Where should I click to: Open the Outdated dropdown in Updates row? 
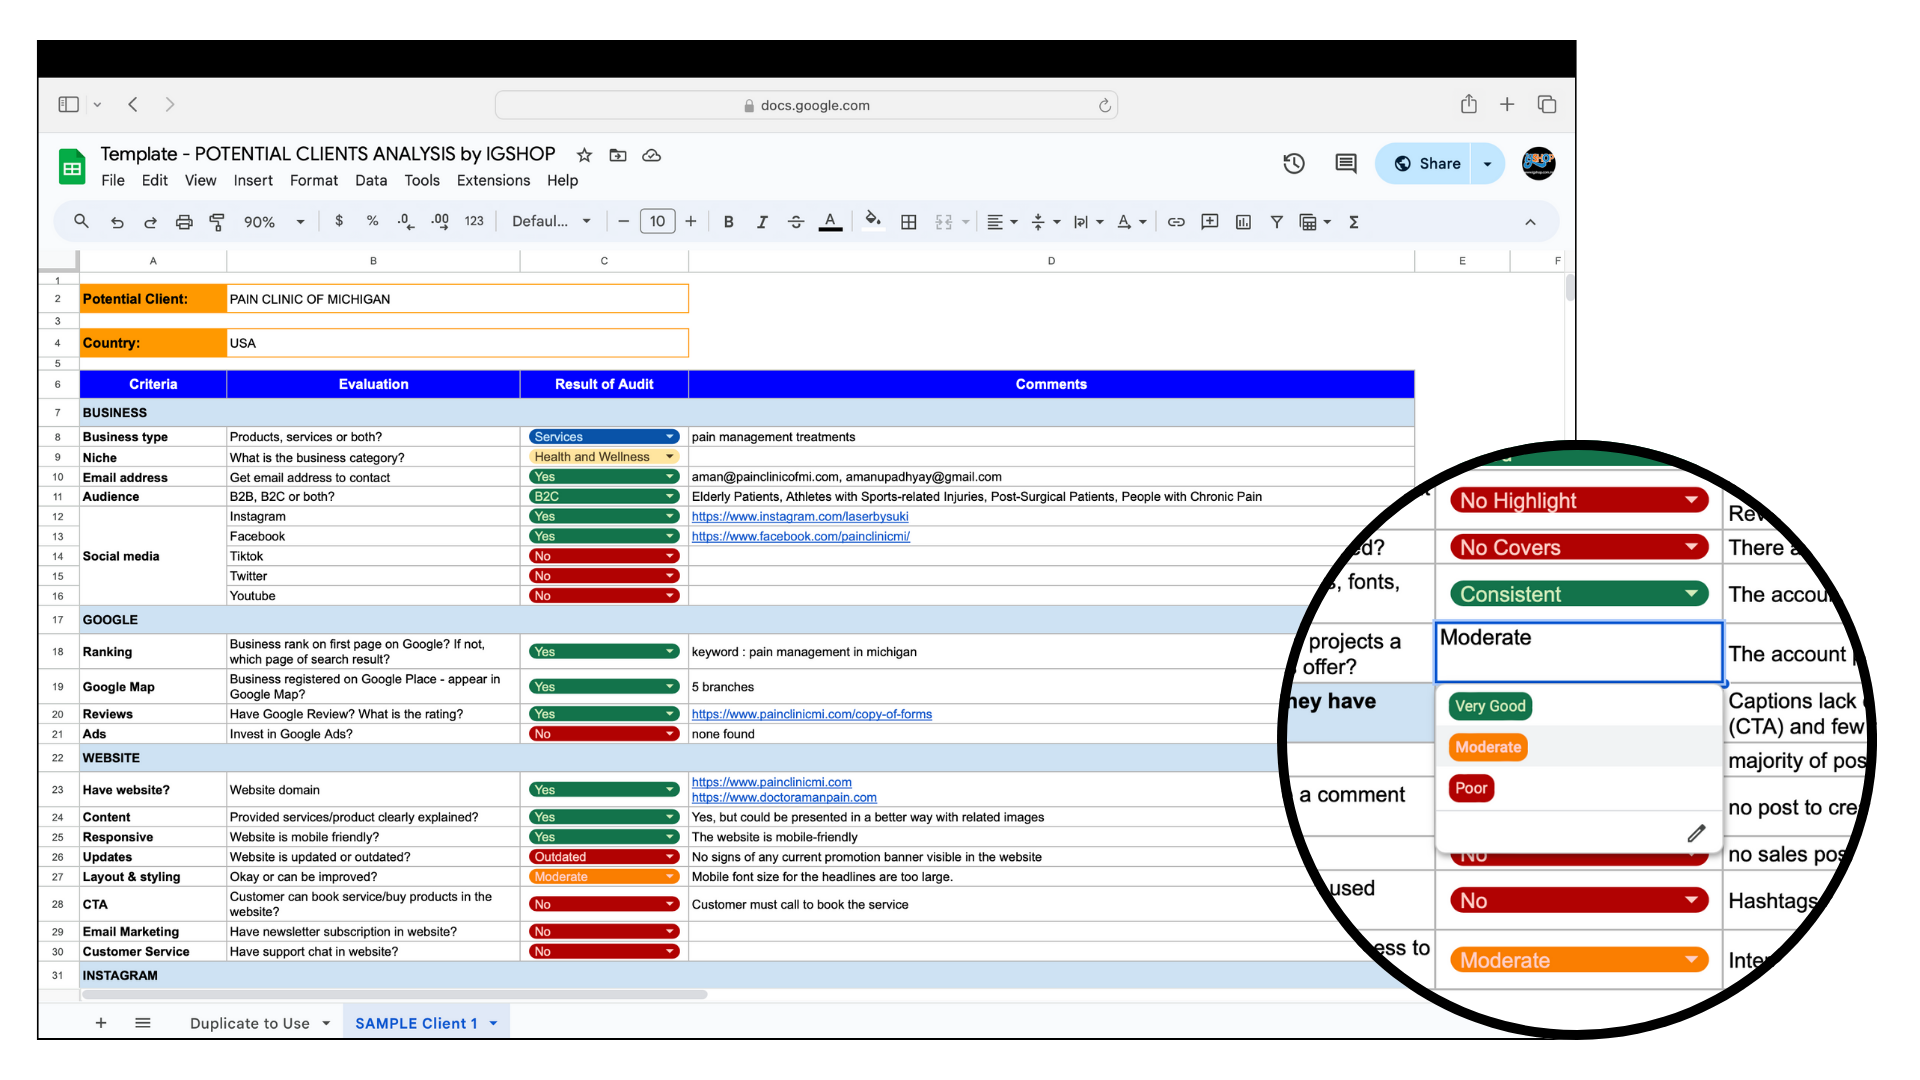click(x=604, y=857)
